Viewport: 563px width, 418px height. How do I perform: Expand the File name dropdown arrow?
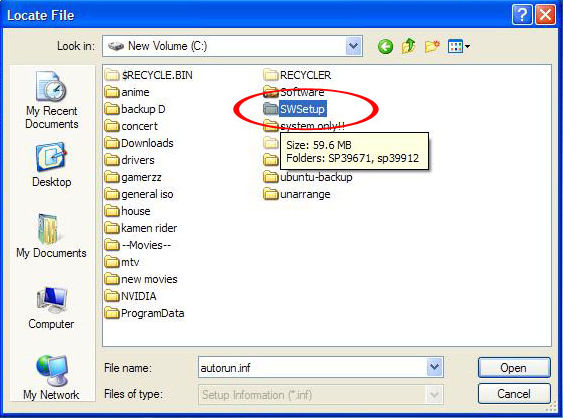click(434, 367)
